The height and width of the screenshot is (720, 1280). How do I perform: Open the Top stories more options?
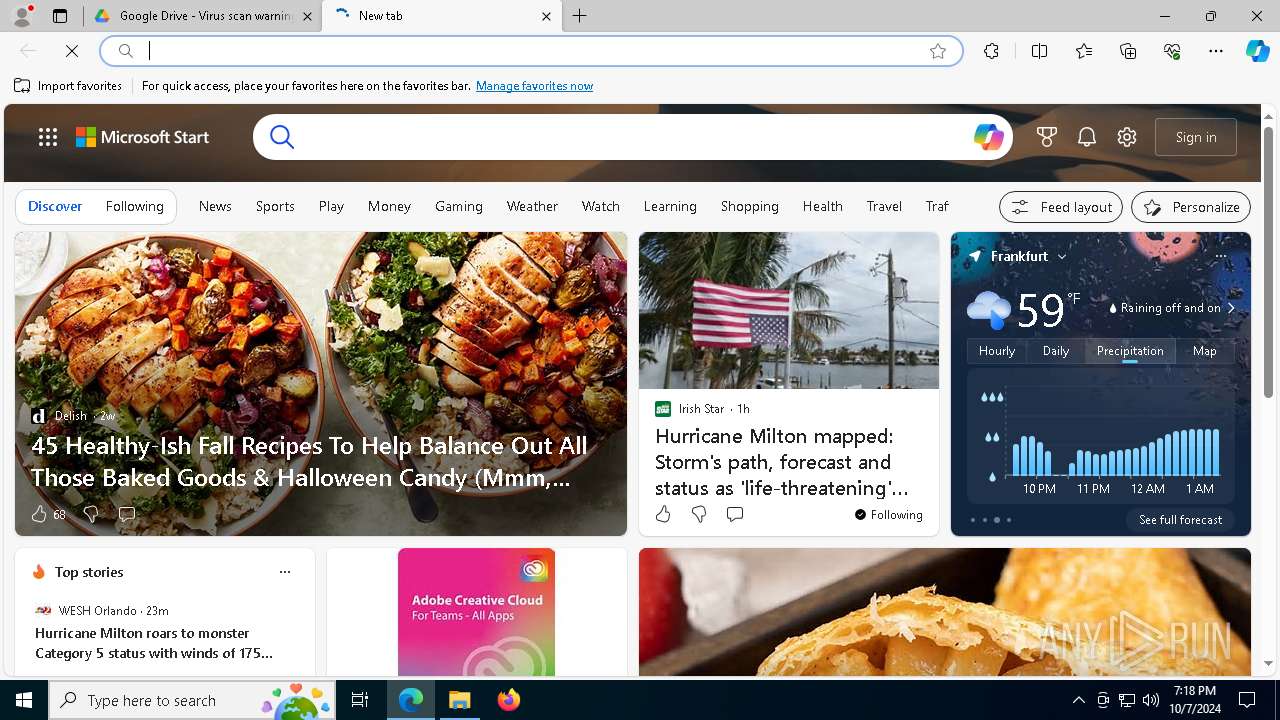285,572
